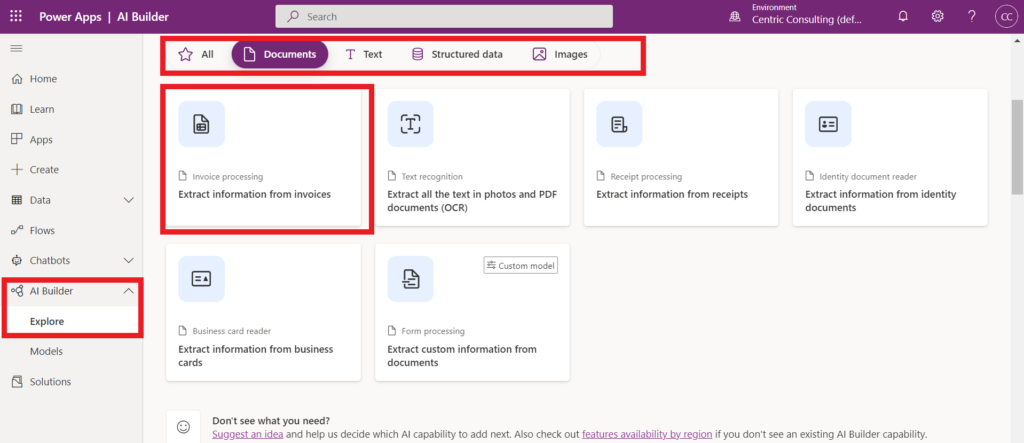Click the Search input field
The height and width of the screenshot is (443, 1024).
[444, 16]
